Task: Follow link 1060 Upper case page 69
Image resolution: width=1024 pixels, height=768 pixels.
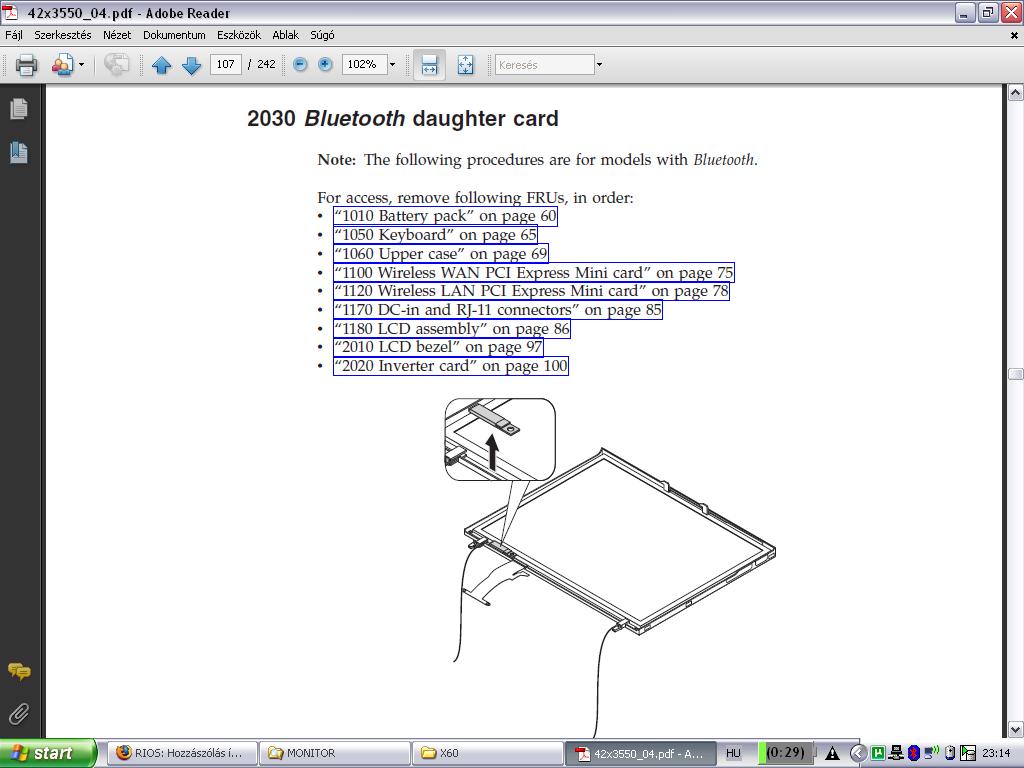Action: (441, 253)
